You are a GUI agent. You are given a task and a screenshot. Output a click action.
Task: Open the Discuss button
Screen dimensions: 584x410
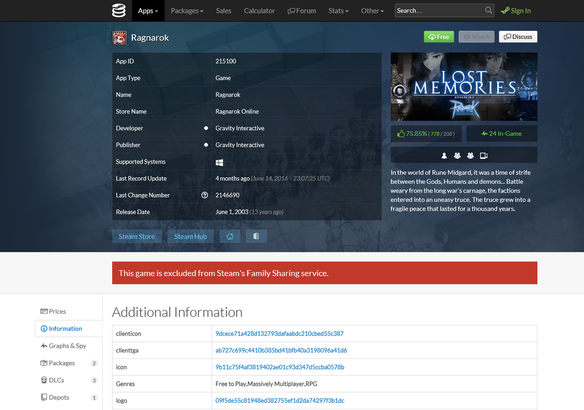point(518,37)
